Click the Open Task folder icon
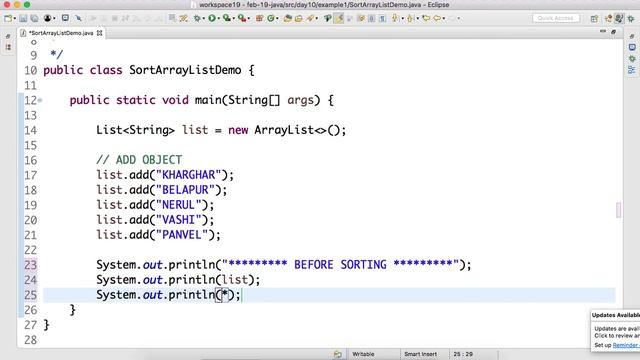Viewport: 640px width, 360px height. [298, 18]
